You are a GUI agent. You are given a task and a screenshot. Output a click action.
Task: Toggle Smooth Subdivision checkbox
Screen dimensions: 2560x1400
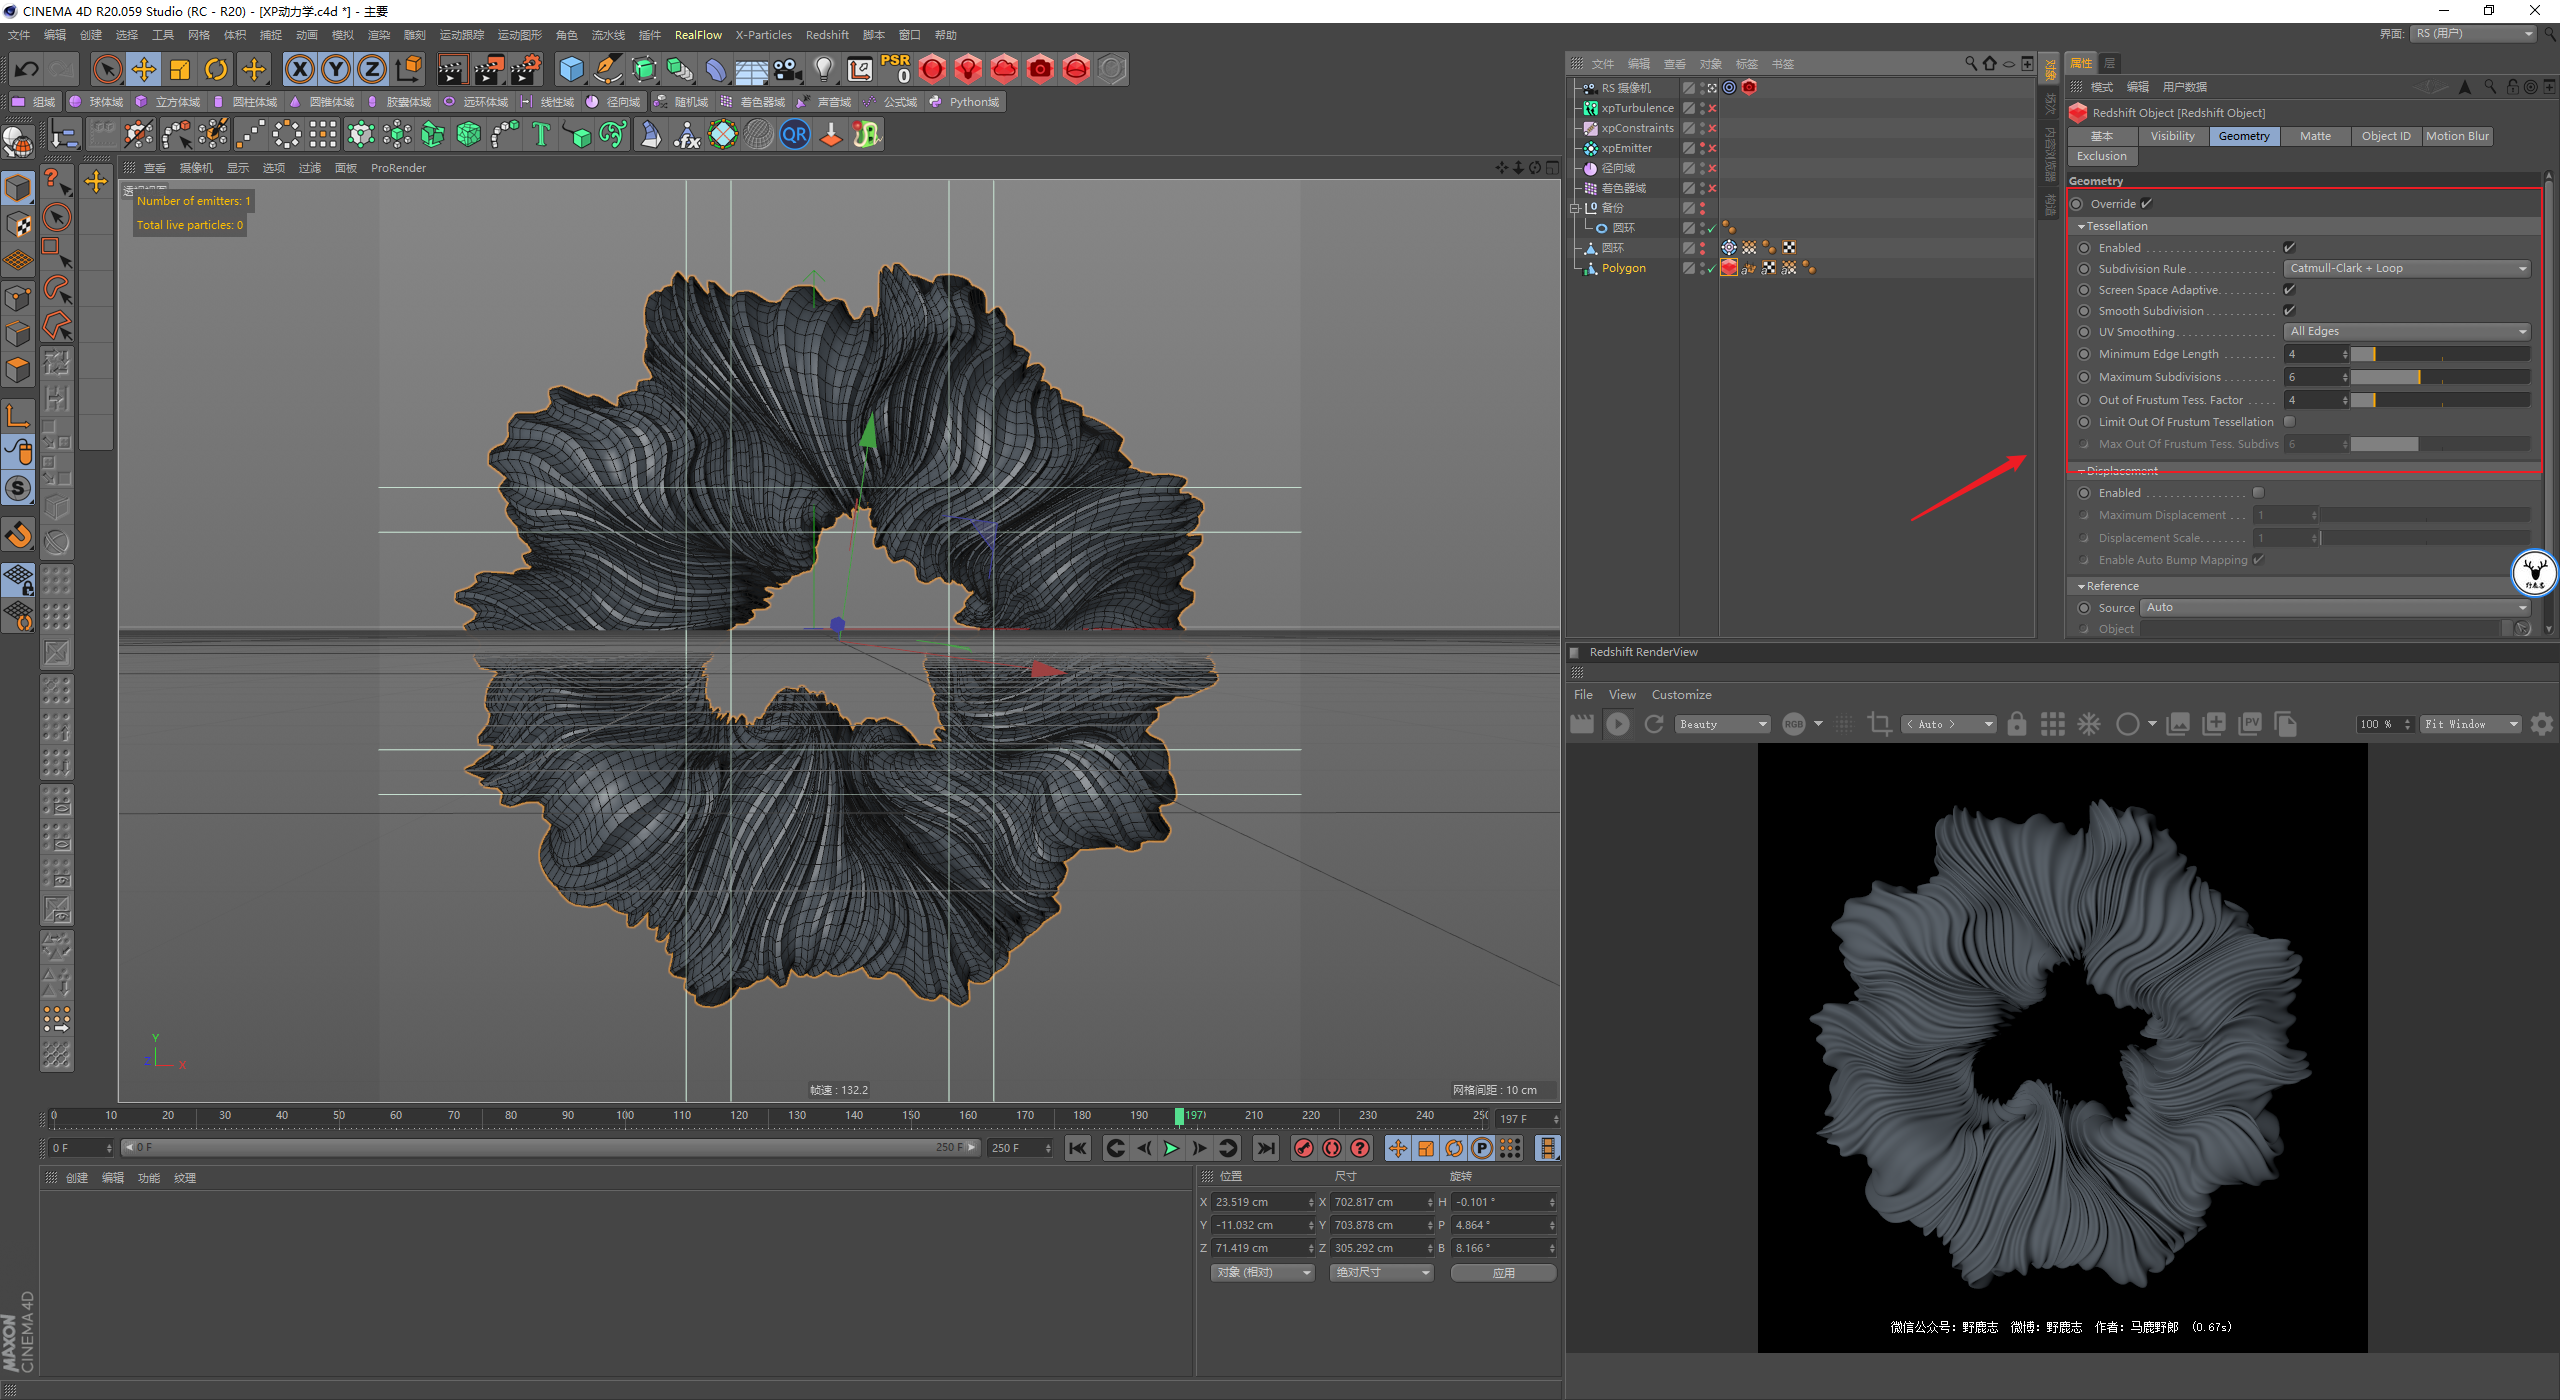click(x=2289, y=311)
